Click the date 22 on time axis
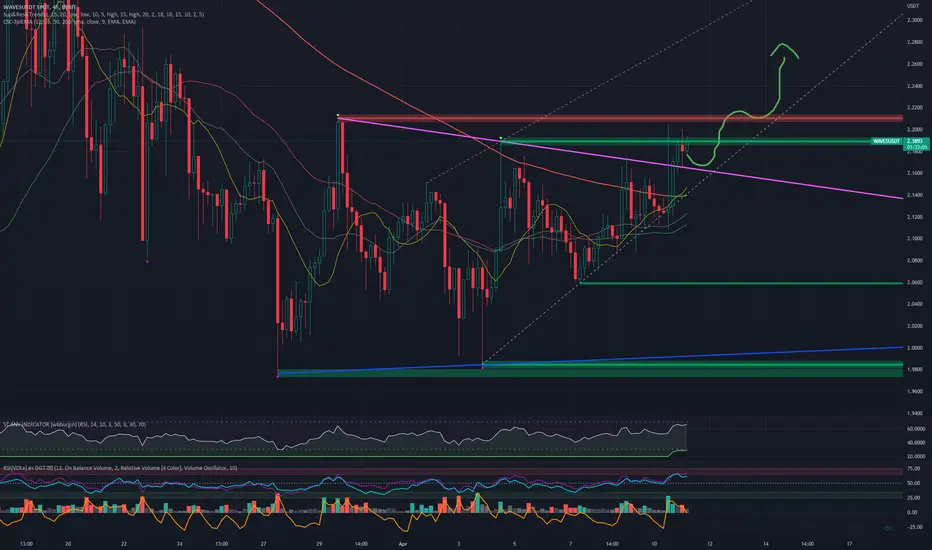Image resolution: width=932 pixels, height=550 pixels. [x=124, y=543]
